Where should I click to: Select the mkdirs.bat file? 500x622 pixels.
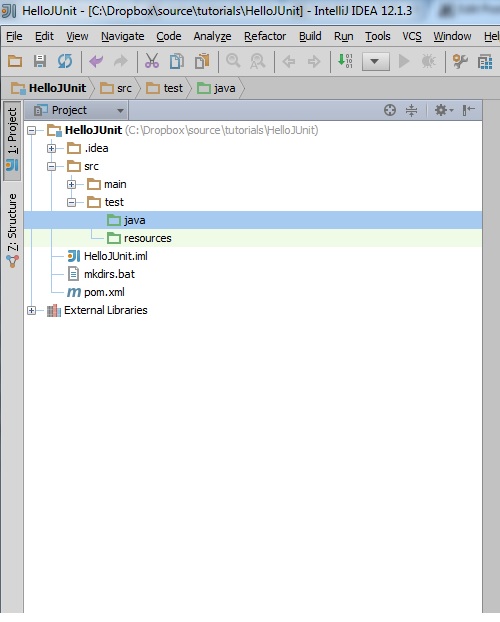click(102, 274)
